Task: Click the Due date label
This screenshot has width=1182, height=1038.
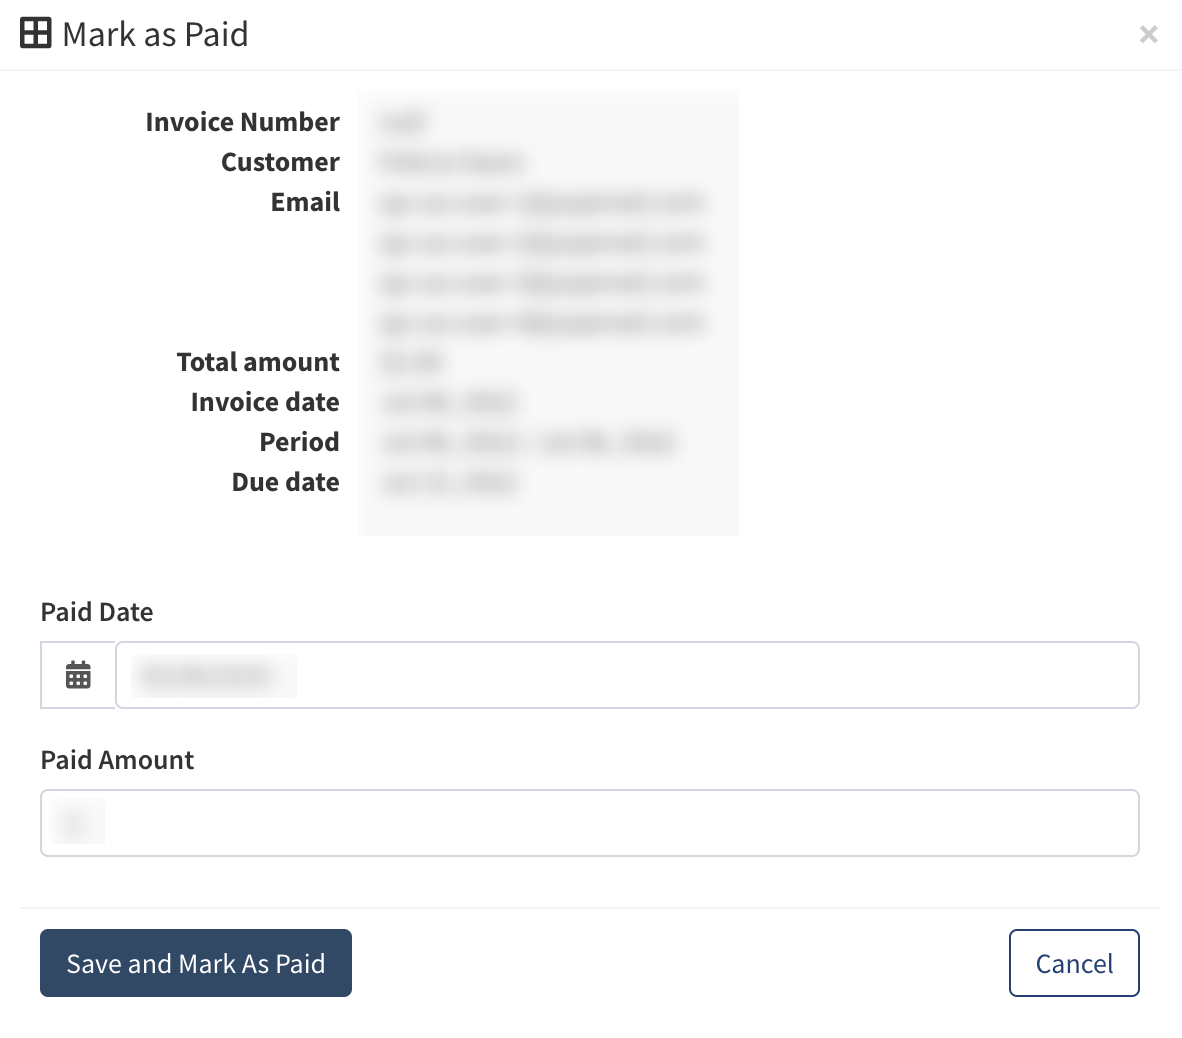Action: tap(286, 482)
